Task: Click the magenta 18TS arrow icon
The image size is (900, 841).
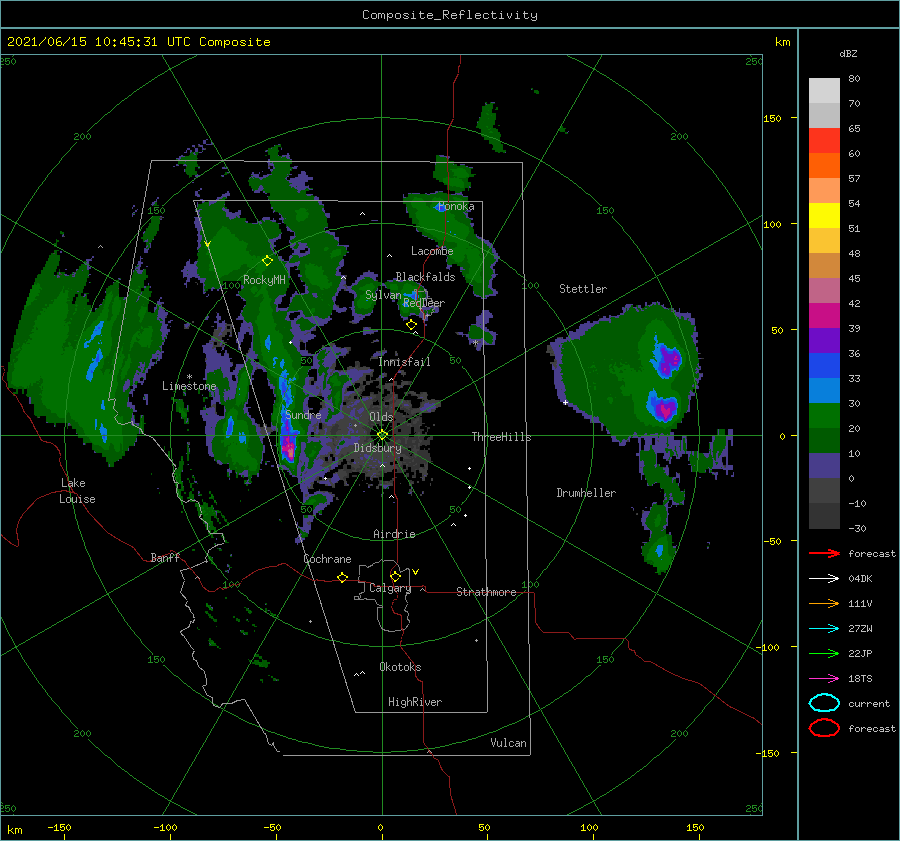Action: [824, 679]
